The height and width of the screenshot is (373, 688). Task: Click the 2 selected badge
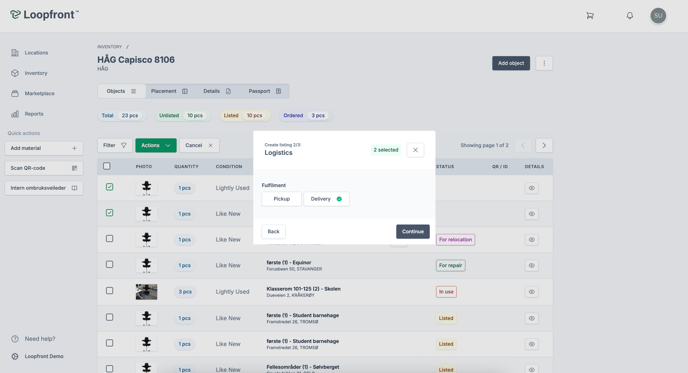(x=386, y=150)
